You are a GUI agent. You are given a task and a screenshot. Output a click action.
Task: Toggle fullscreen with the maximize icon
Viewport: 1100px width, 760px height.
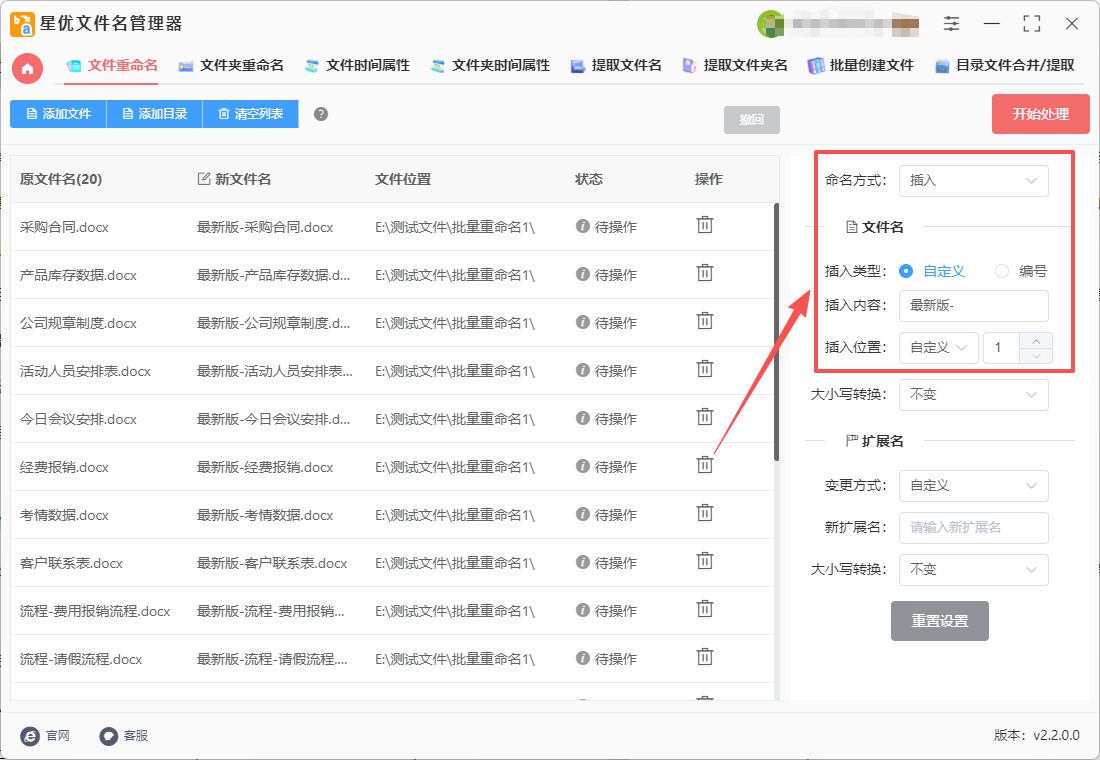click(x=1031, y=24)
